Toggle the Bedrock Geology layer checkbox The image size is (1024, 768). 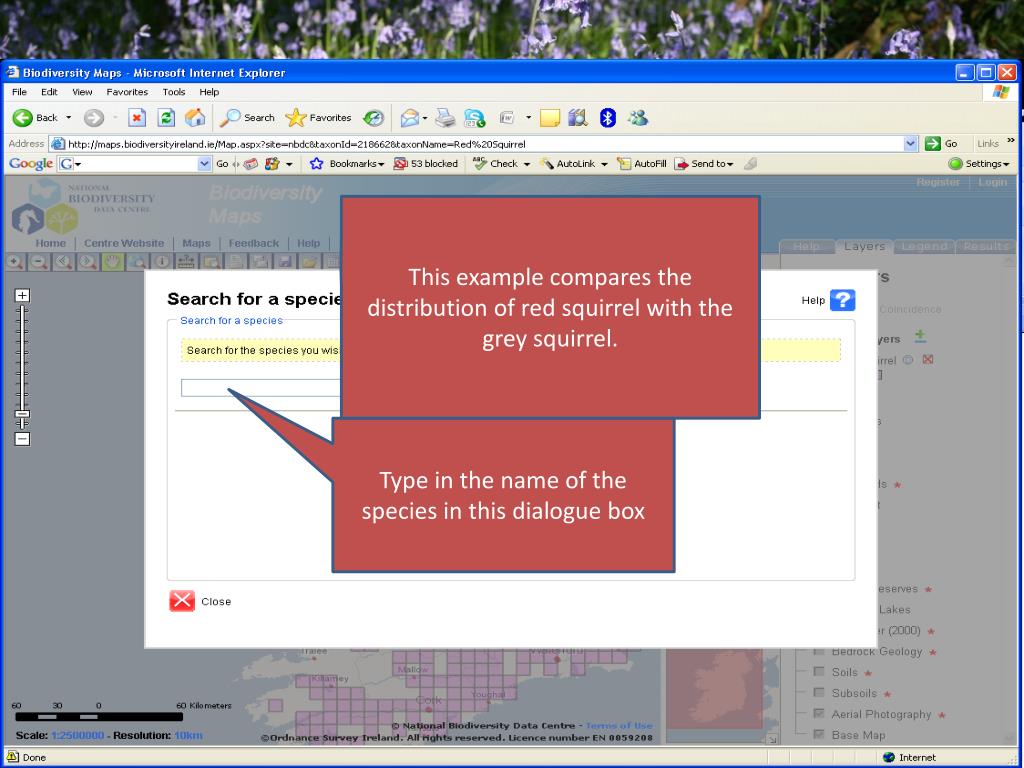coord(818,651)
